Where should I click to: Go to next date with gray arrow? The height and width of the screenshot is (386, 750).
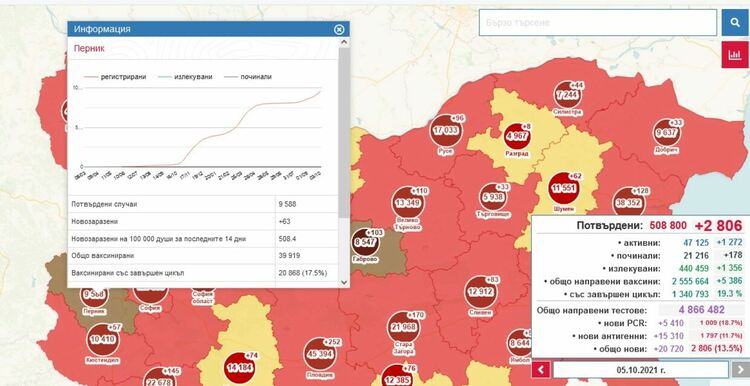point(739,370)
